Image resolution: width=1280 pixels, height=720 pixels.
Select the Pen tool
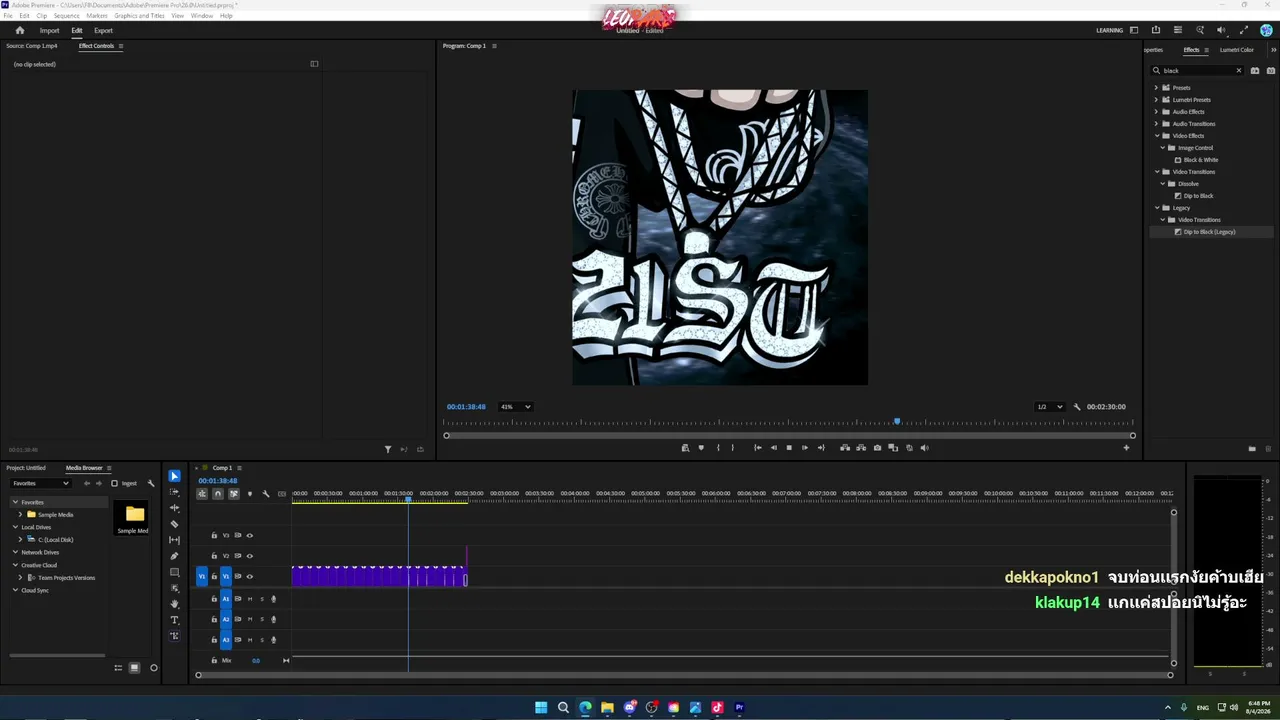point(174,556)
